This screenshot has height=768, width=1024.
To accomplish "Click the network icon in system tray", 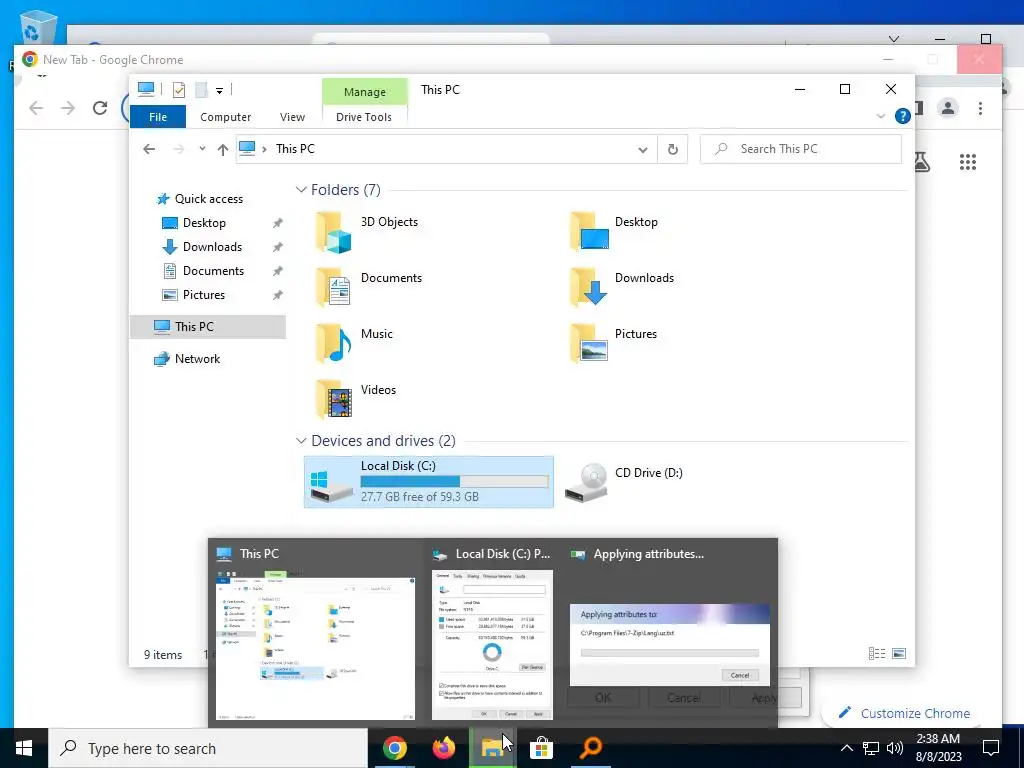I will [871, 748].
